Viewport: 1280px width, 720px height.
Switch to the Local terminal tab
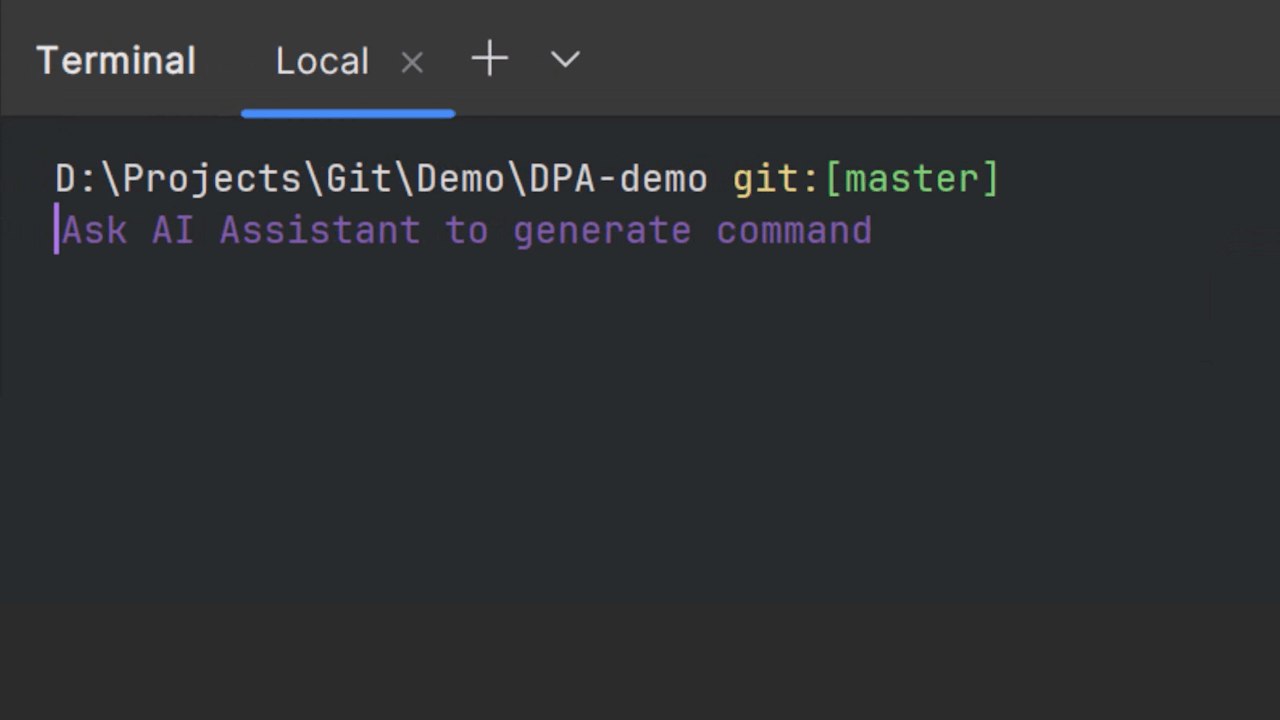(322, 61)
